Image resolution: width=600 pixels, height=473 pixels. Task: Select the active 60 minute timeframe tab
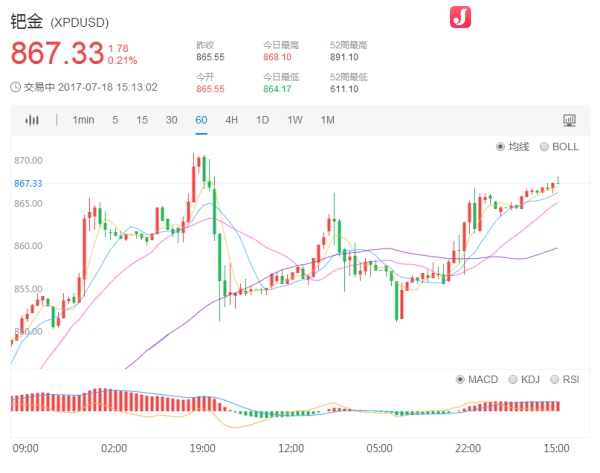(x=201, y=120)
